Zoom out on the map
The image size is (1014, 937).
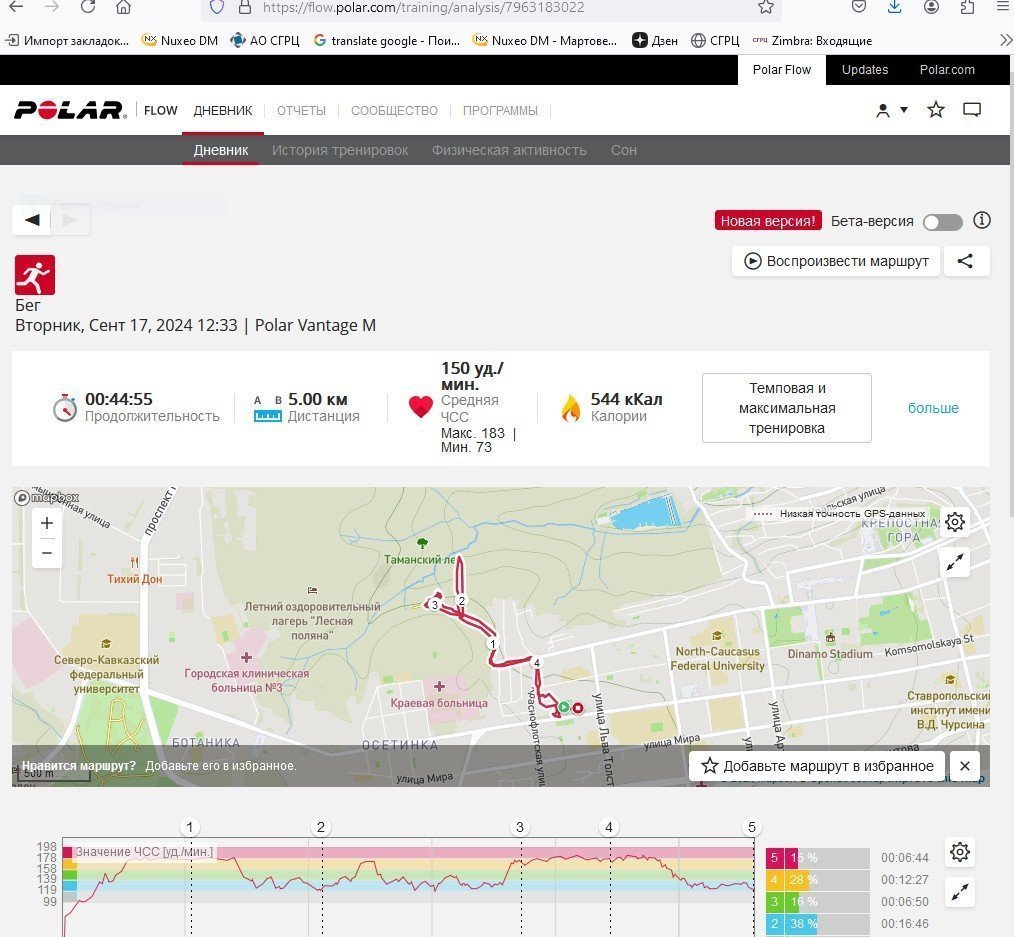[x=47, y=553]
